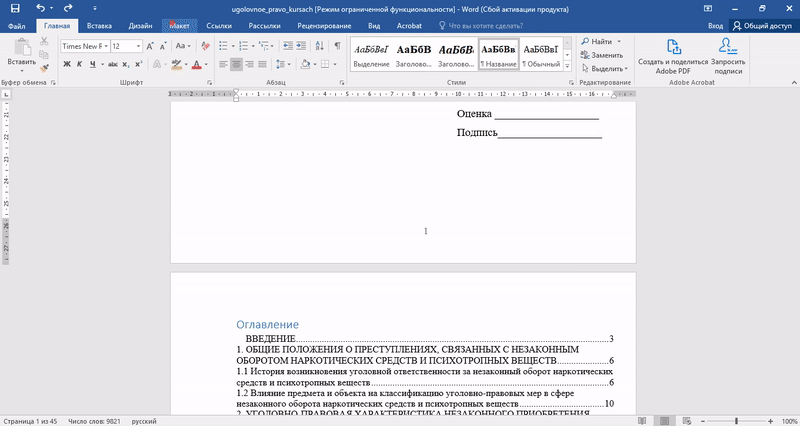Click Общий доступ share button
The height and width of the screenshot is (426, 800).
(763, 26)
